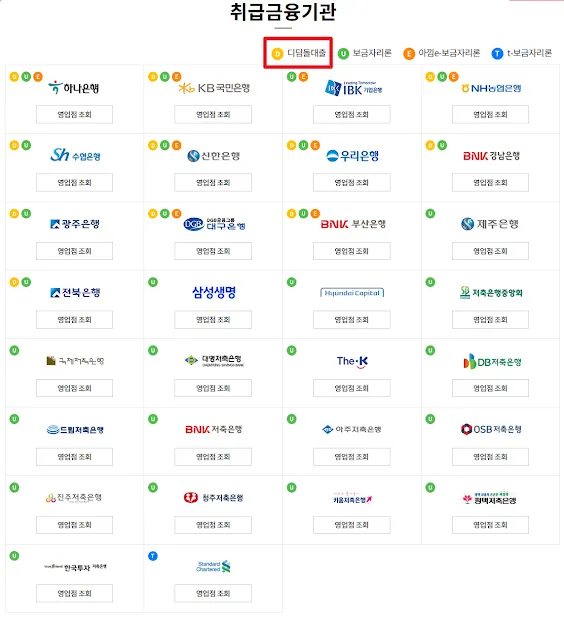Toggle the t-보금자리론 legend filter
Screen dimensions: 564x619
pyautogui.click(x=522, y=53)
